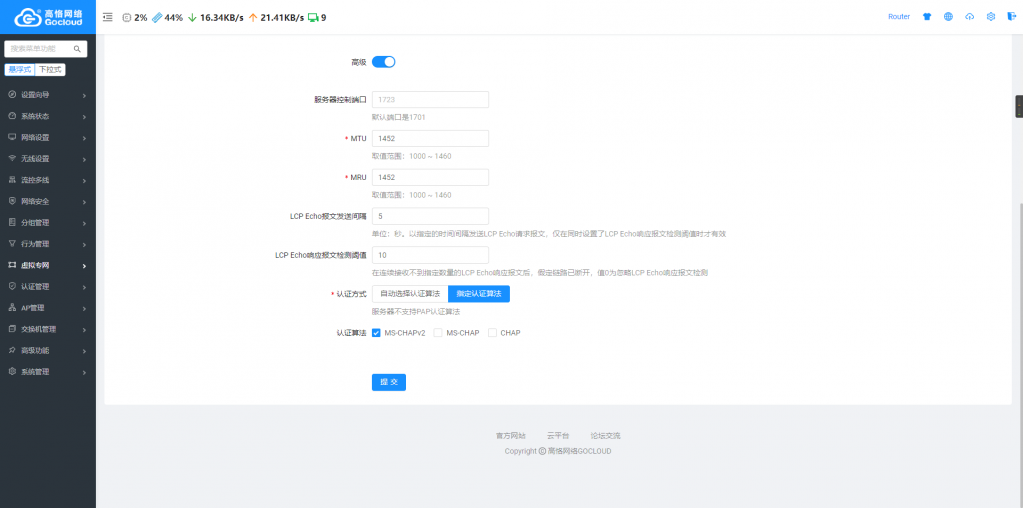This screenshot has height=508, width=1023.
Task: Click the 服务器控制端口 field showing 1723
Action: click(x=431, y=100)
